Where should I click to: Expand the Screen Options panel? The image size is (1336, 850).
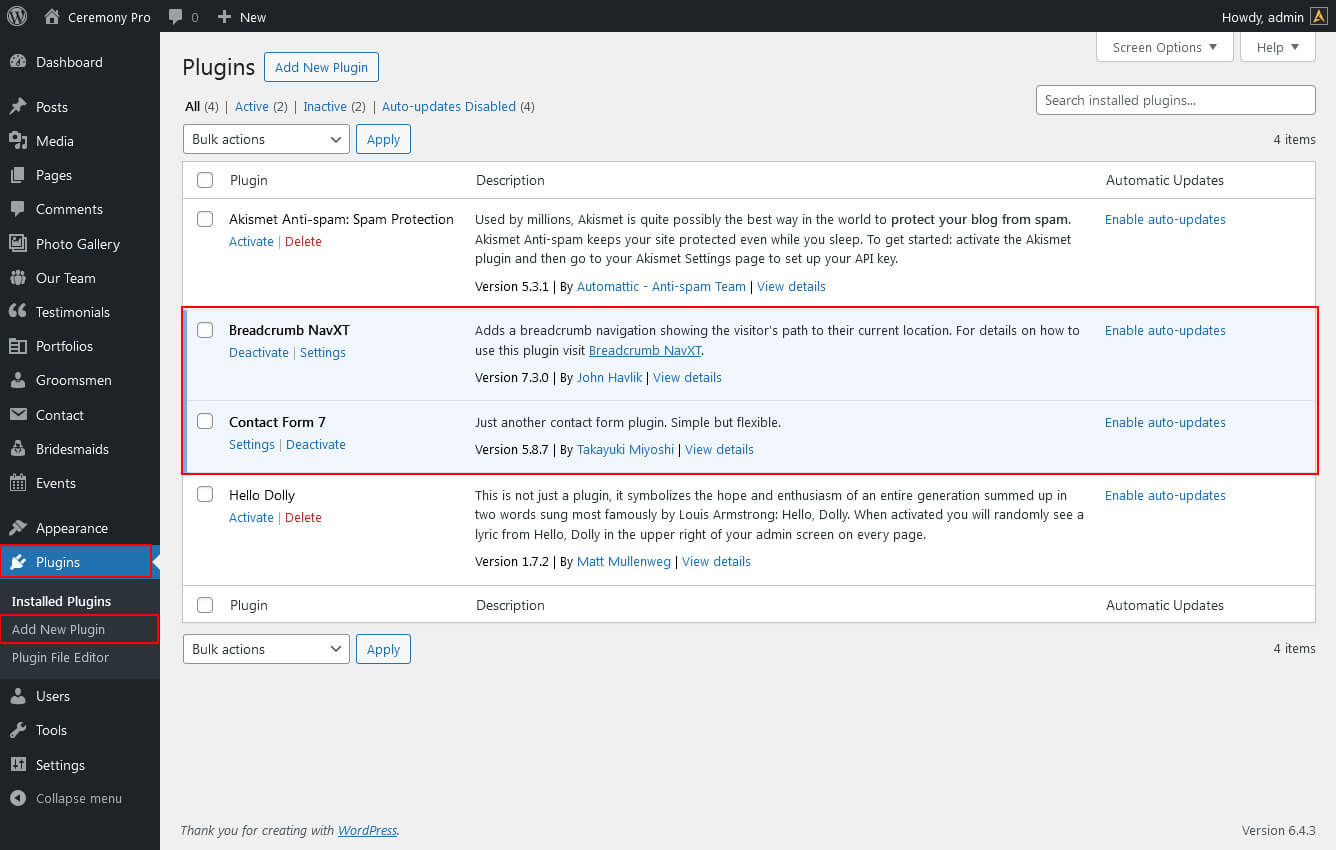(x=1165, y=47)
